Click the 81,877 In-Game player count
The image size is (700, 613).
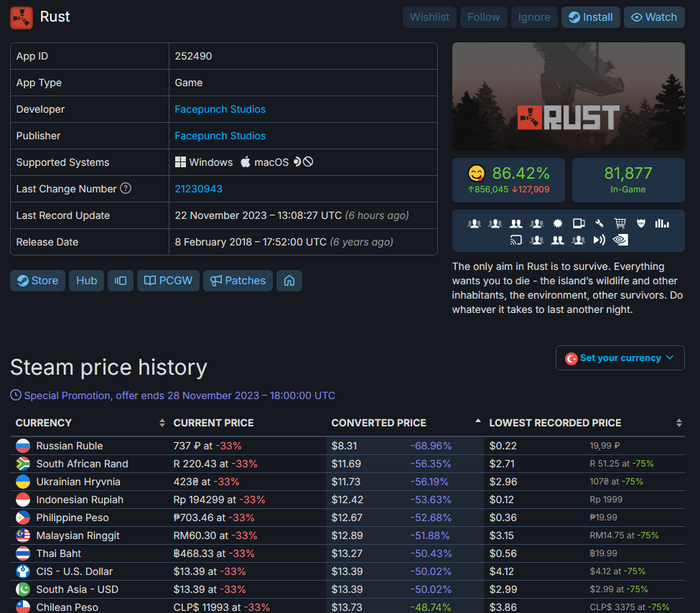pyautogui.click(x=628, y=180)
